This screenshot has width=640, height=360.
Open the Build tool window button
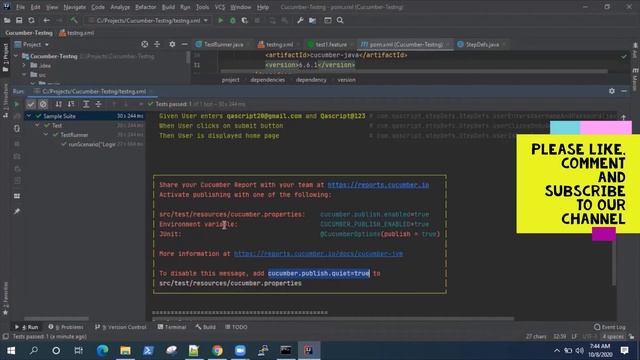pos(206,327)
